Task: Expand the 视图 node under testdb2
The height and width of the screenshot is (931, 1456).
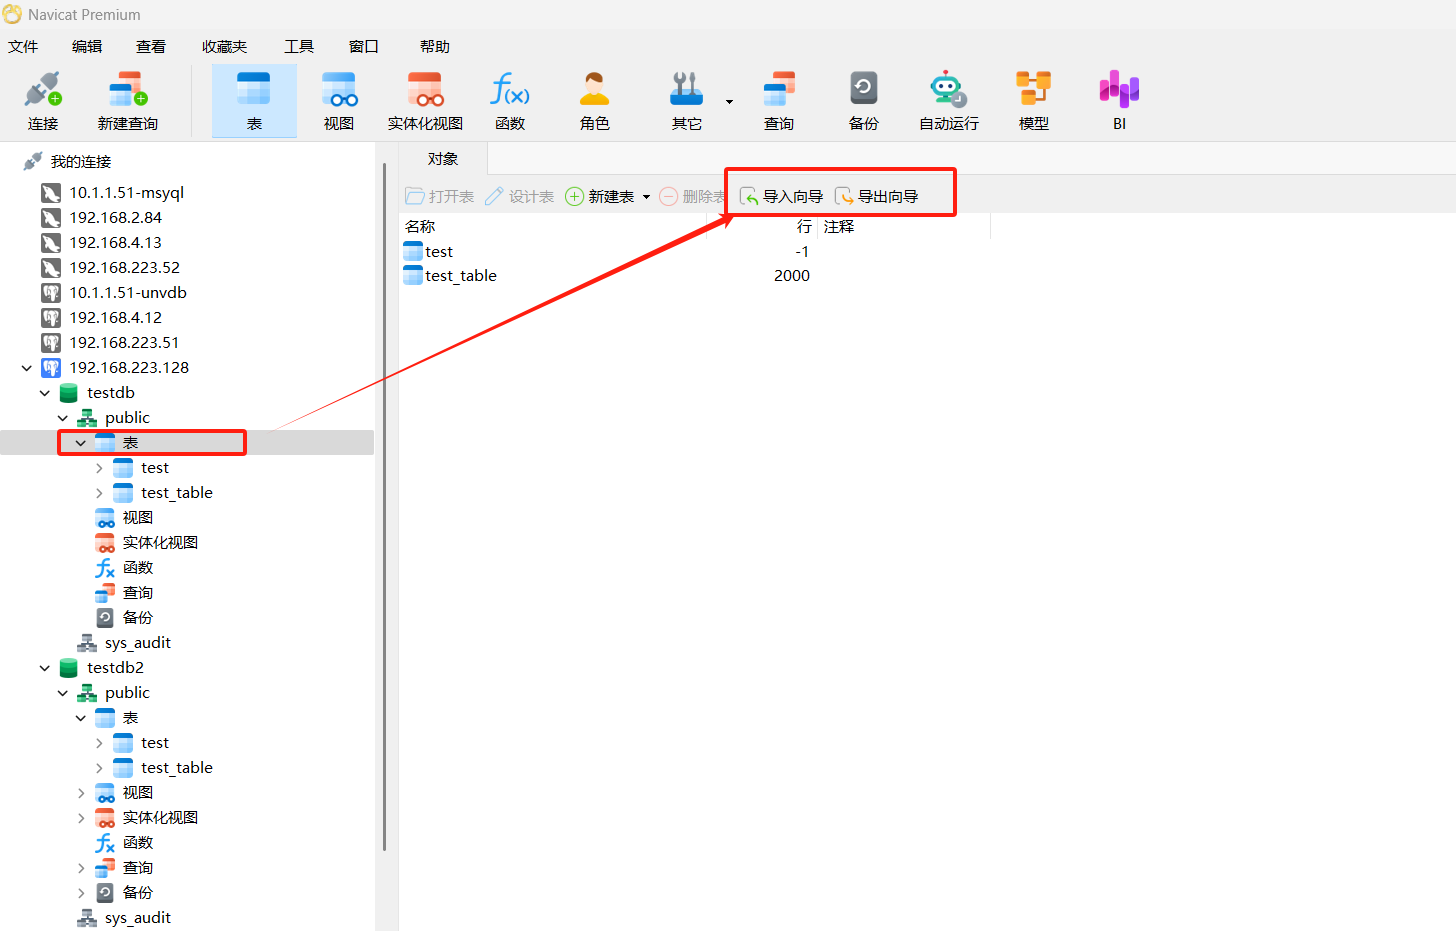Action: (x=81, y=793)
